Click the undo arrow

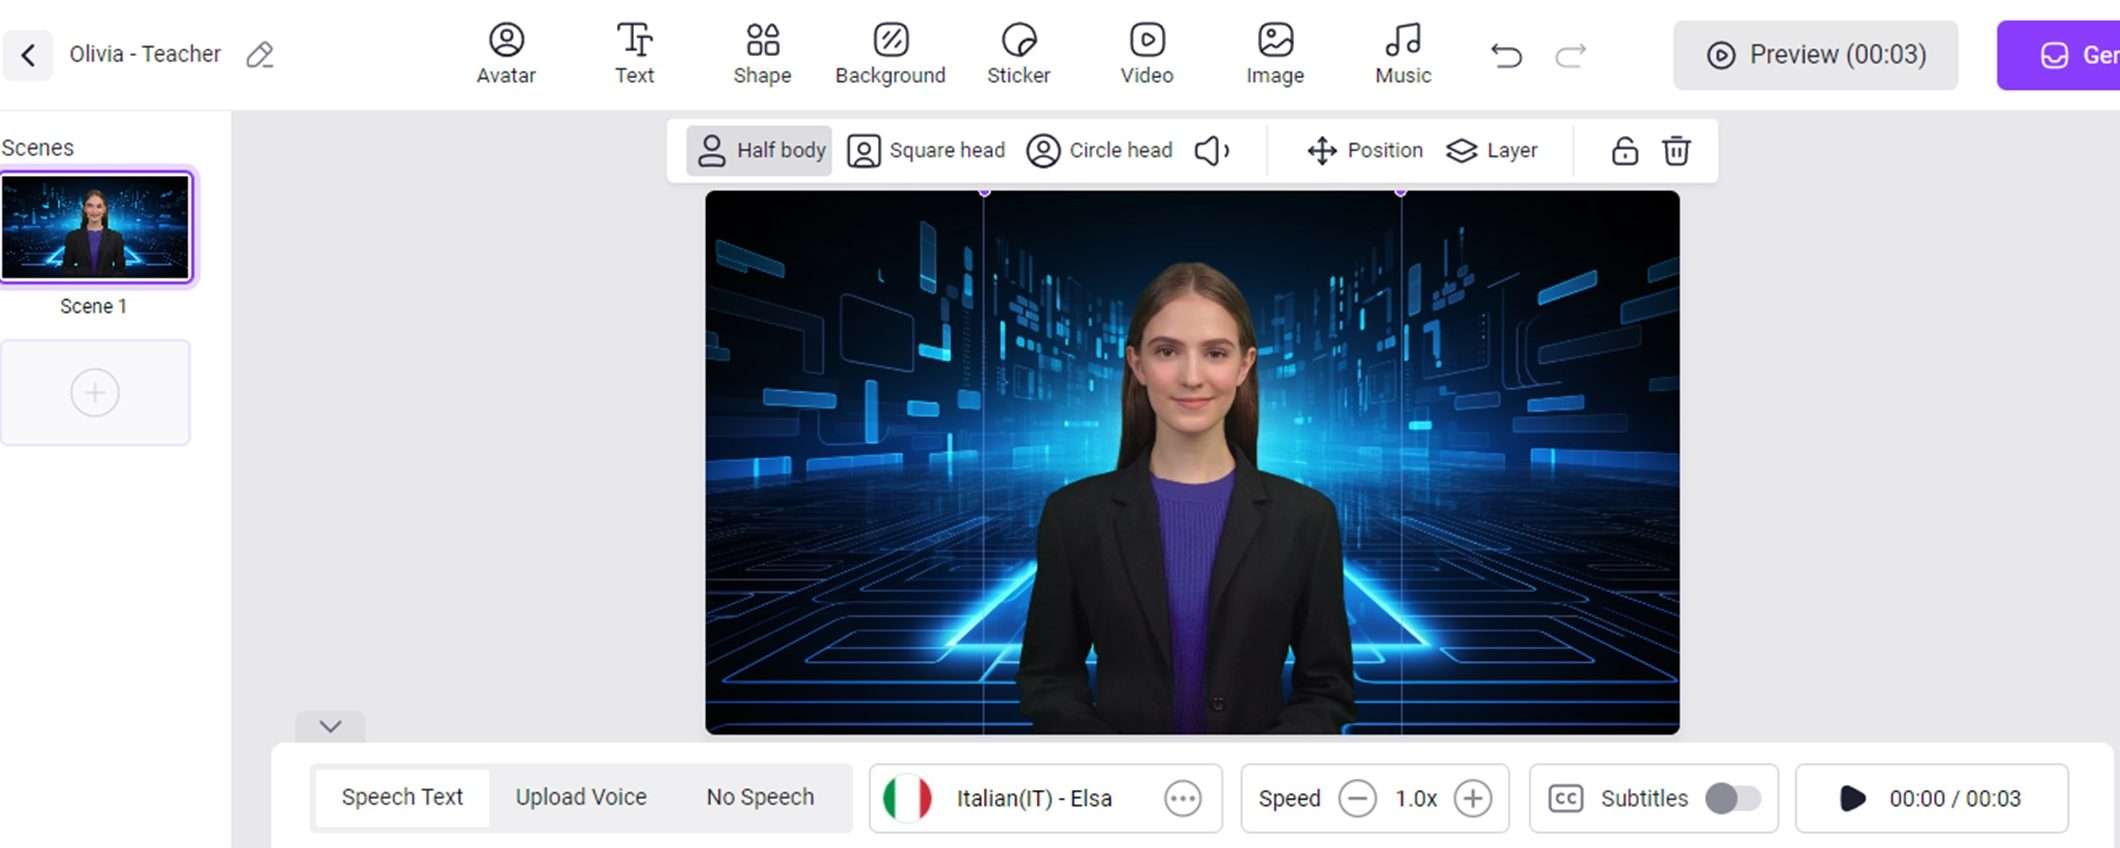pos(1506,55)
